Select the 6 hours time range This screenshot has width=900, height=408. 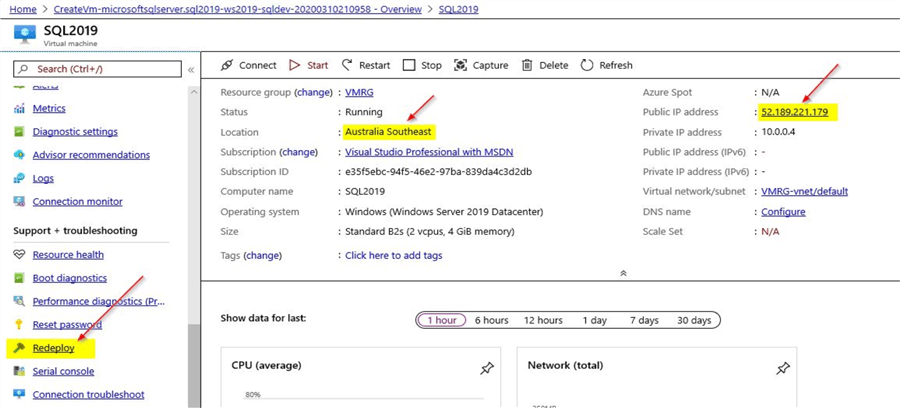point(491,320)
